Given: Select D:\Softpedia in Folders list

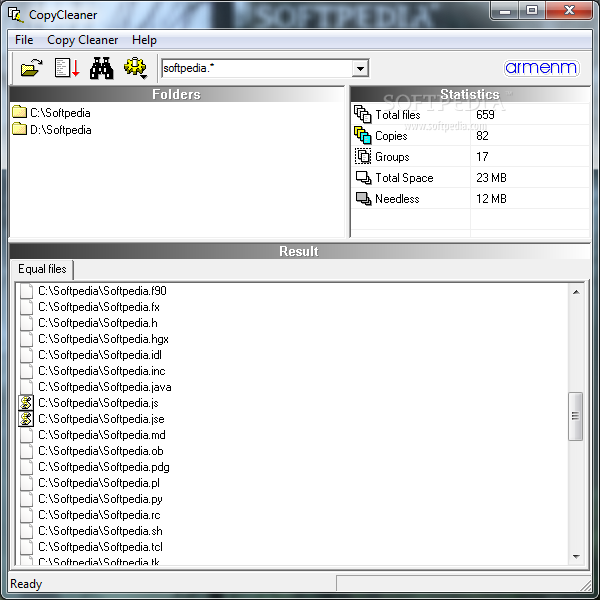Looking at the screenshot, I should (60, 130).
